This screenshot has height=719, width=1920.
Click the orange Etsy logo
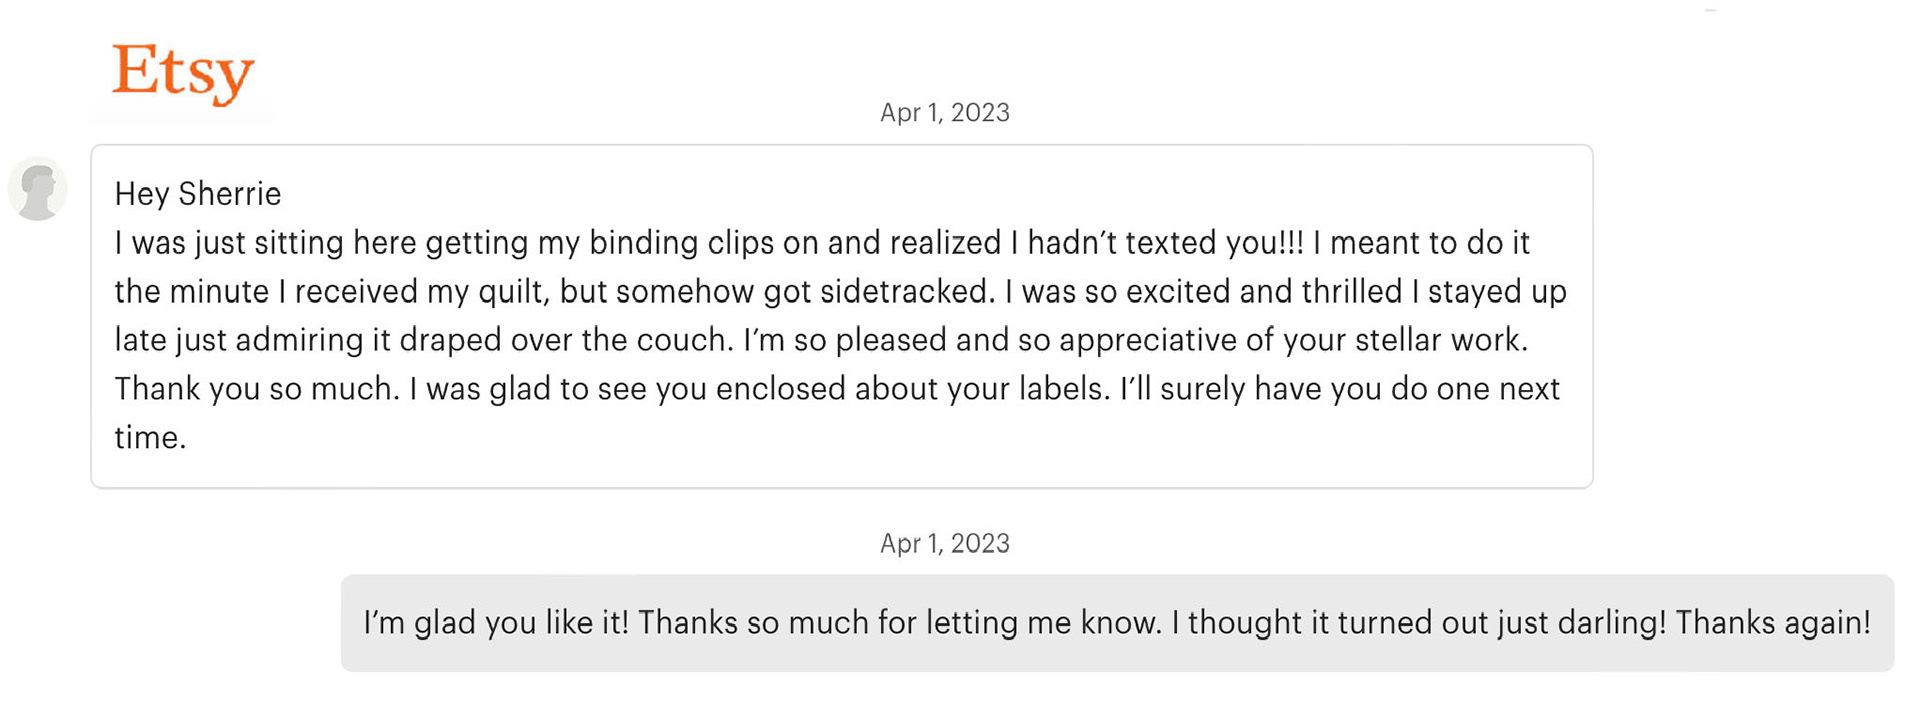click(x=183, y=73)
